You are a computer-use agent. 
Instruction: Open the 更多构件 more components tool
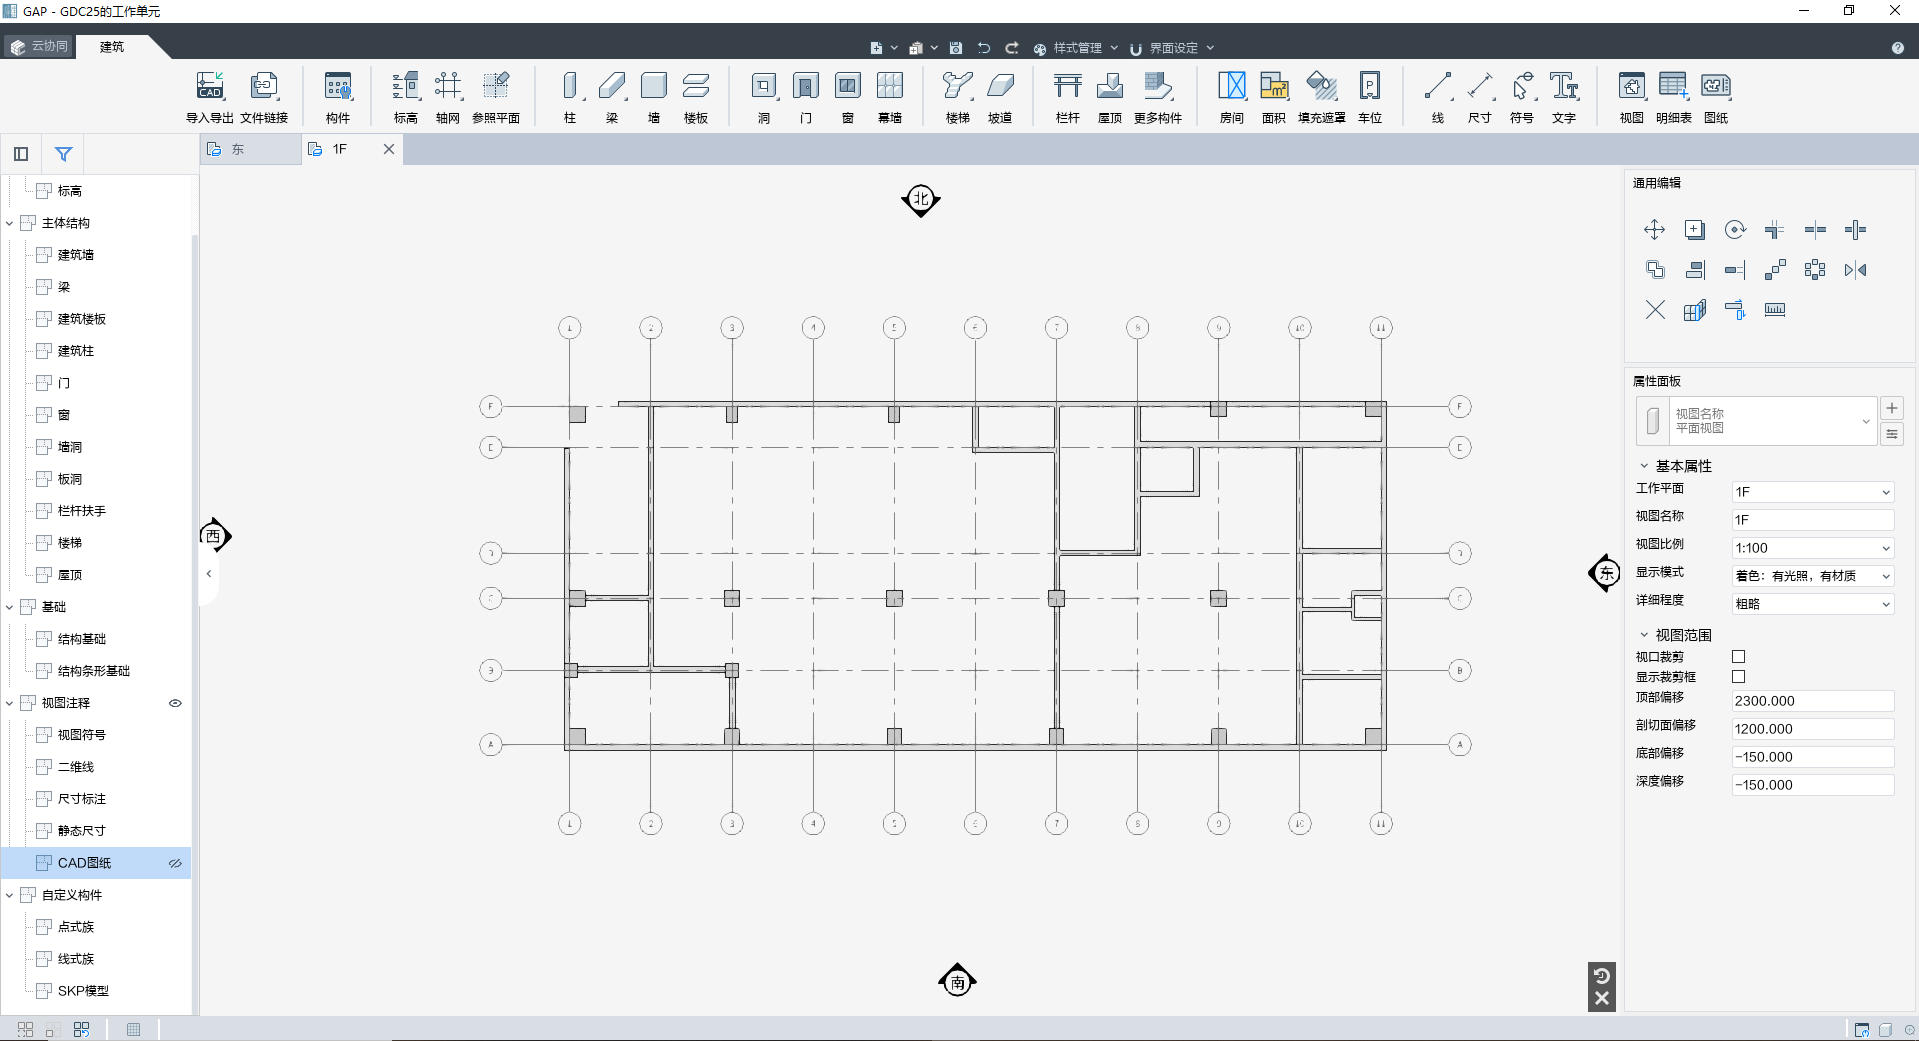tap(1158, 97)
